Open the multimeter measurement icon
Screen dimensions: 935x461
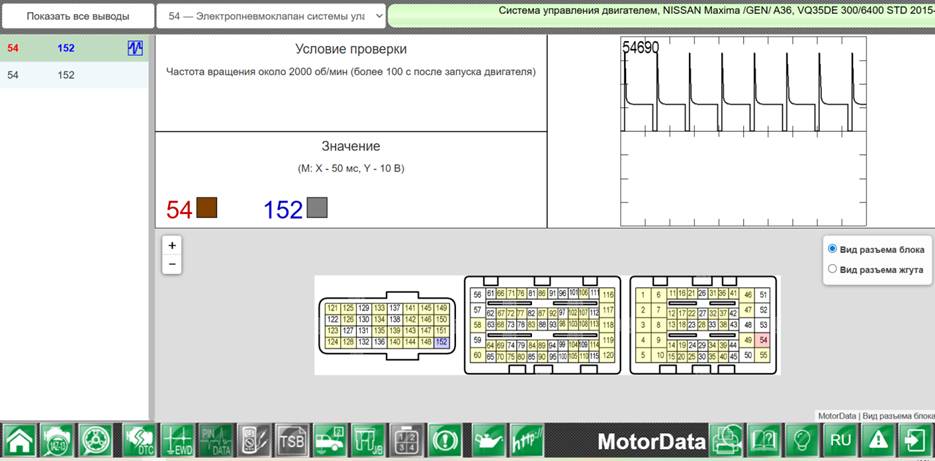click(x=253, y=441)
